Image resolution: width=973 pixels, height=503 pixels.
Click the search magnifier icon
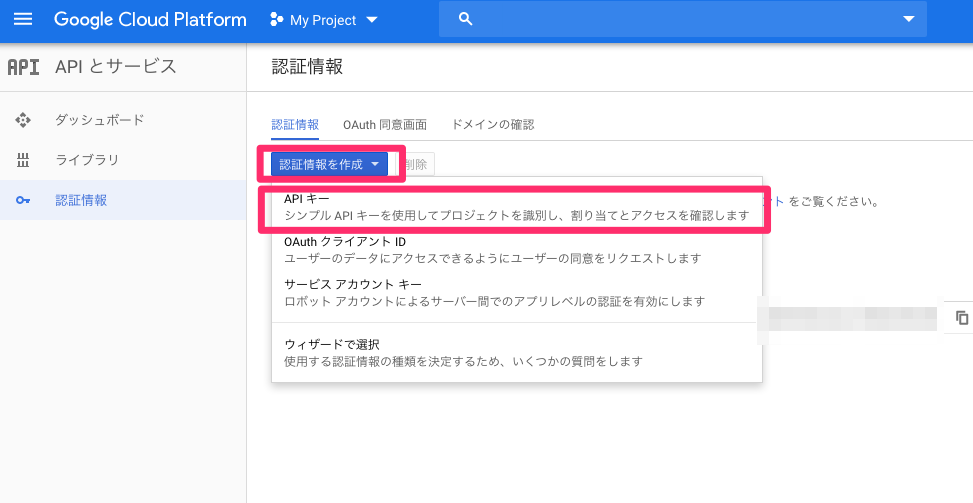tap(465, 19)
